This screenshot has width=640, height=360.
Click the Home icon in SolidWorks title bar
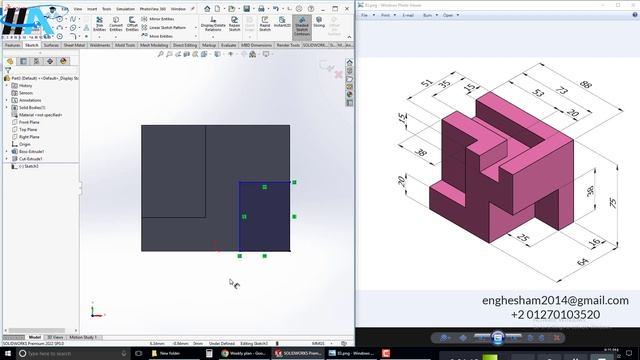point(207,9)
